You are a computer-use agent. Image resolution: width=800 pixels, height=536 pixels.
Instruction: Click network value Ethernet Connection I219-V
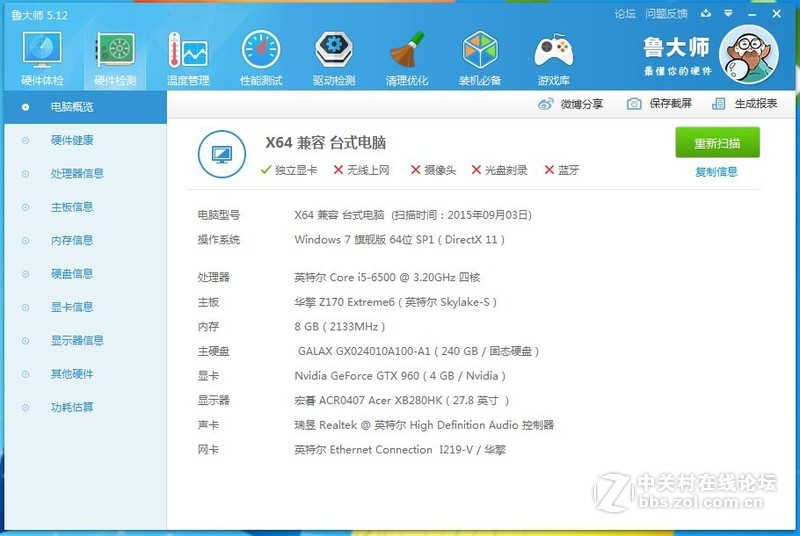[399, 450]
